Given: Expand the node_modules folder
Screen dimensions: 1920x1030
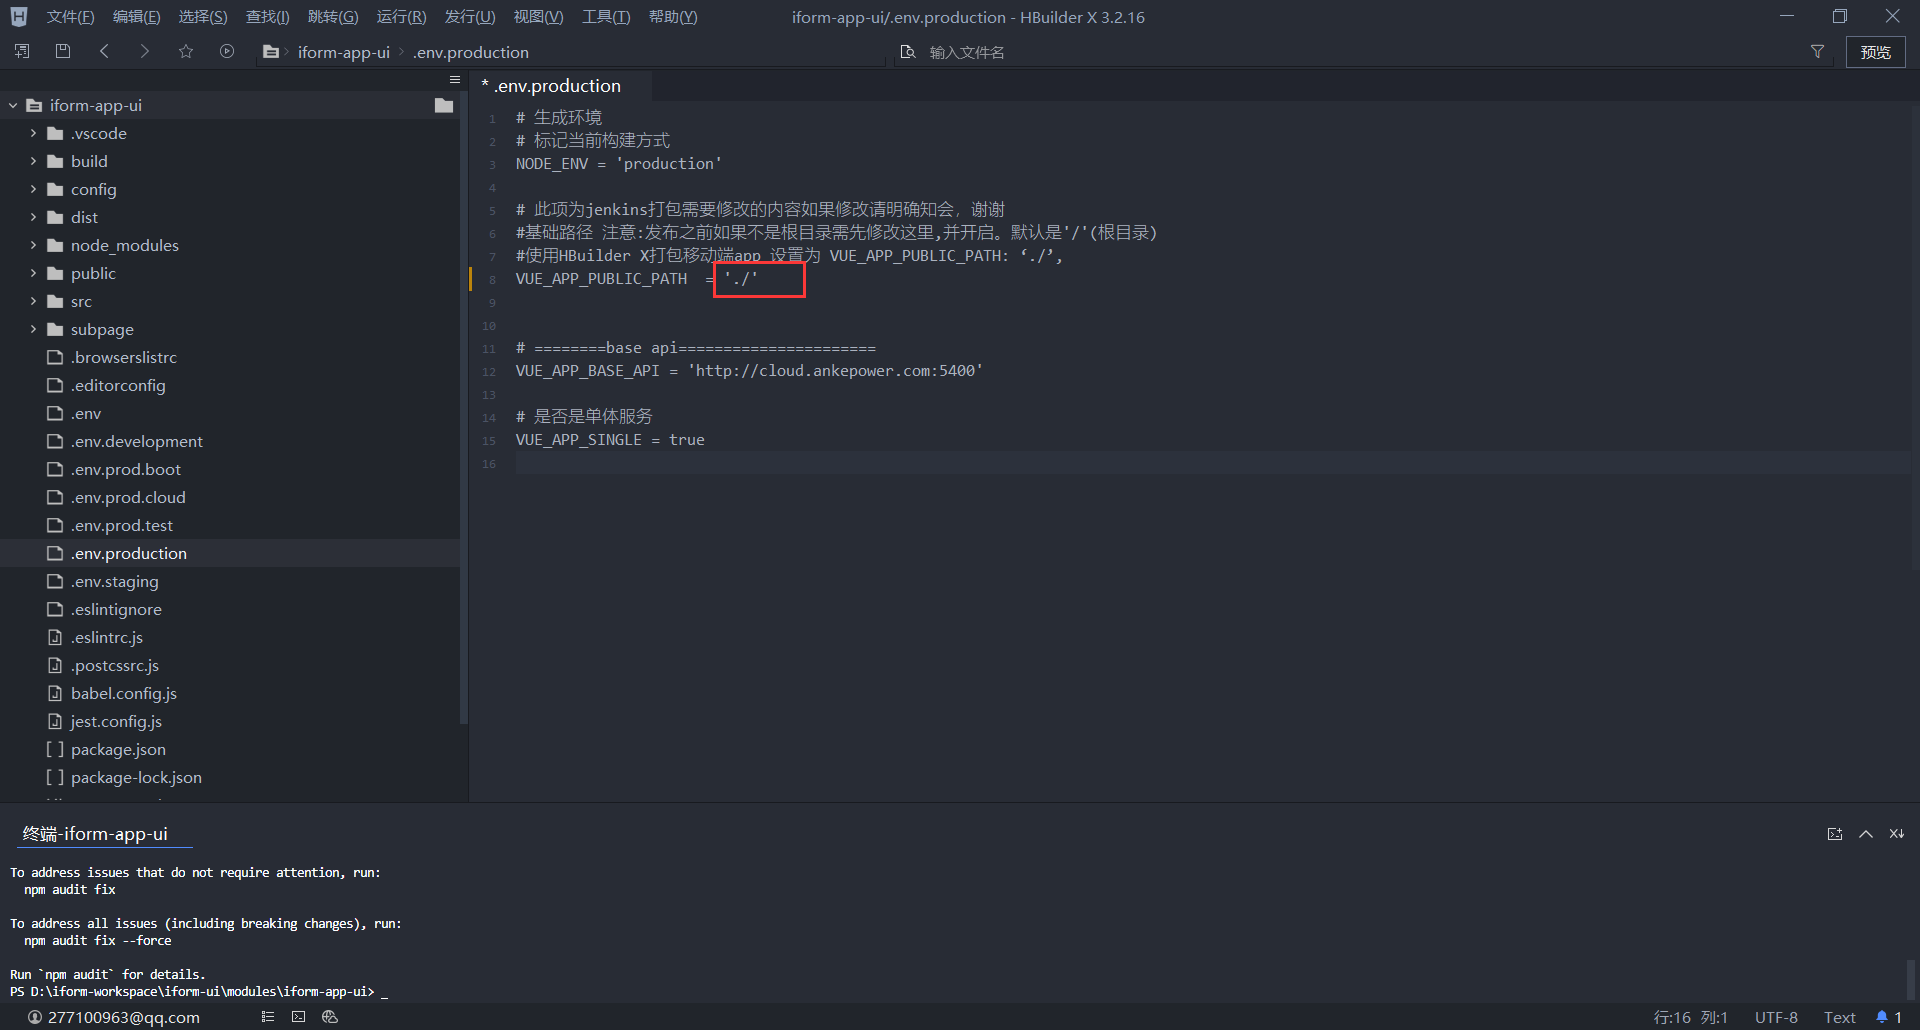Looking at the screenshot, I should 33,245.
